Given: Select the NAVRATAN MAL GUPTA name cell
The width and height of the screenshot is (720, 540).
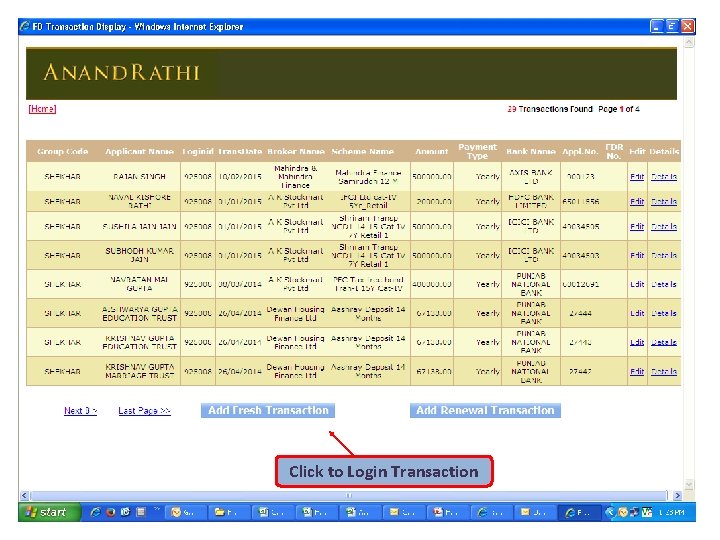Looking at the screenshot, I should tap(139, 284).
